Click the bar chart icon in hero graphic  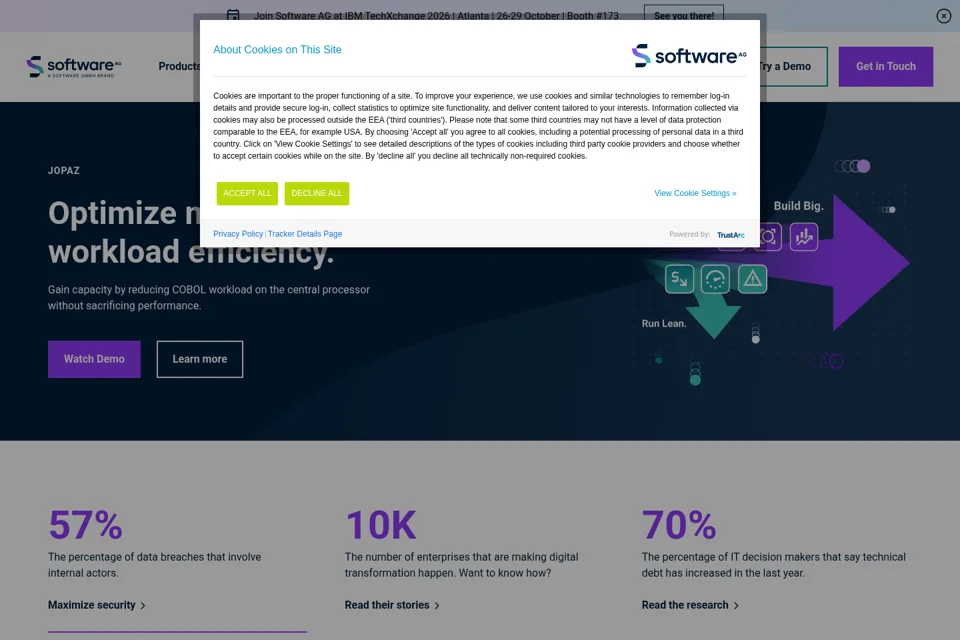pos(804,236)
